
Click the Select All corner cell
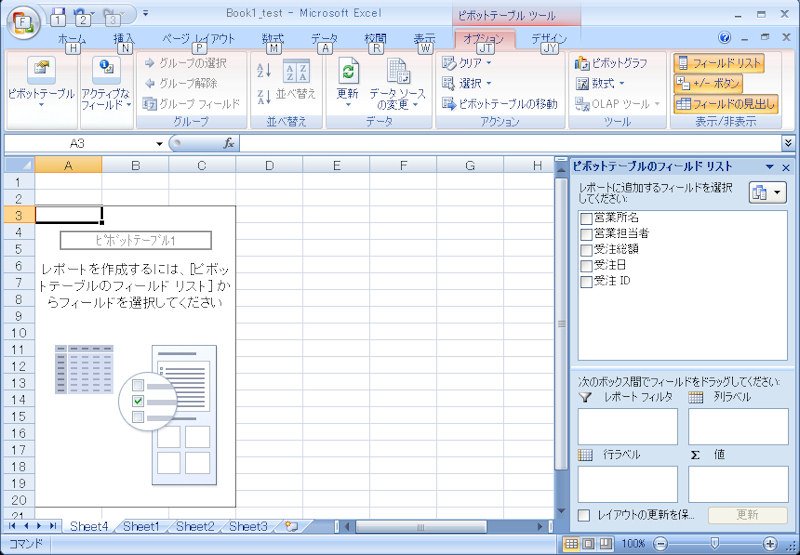coord(19,165)
